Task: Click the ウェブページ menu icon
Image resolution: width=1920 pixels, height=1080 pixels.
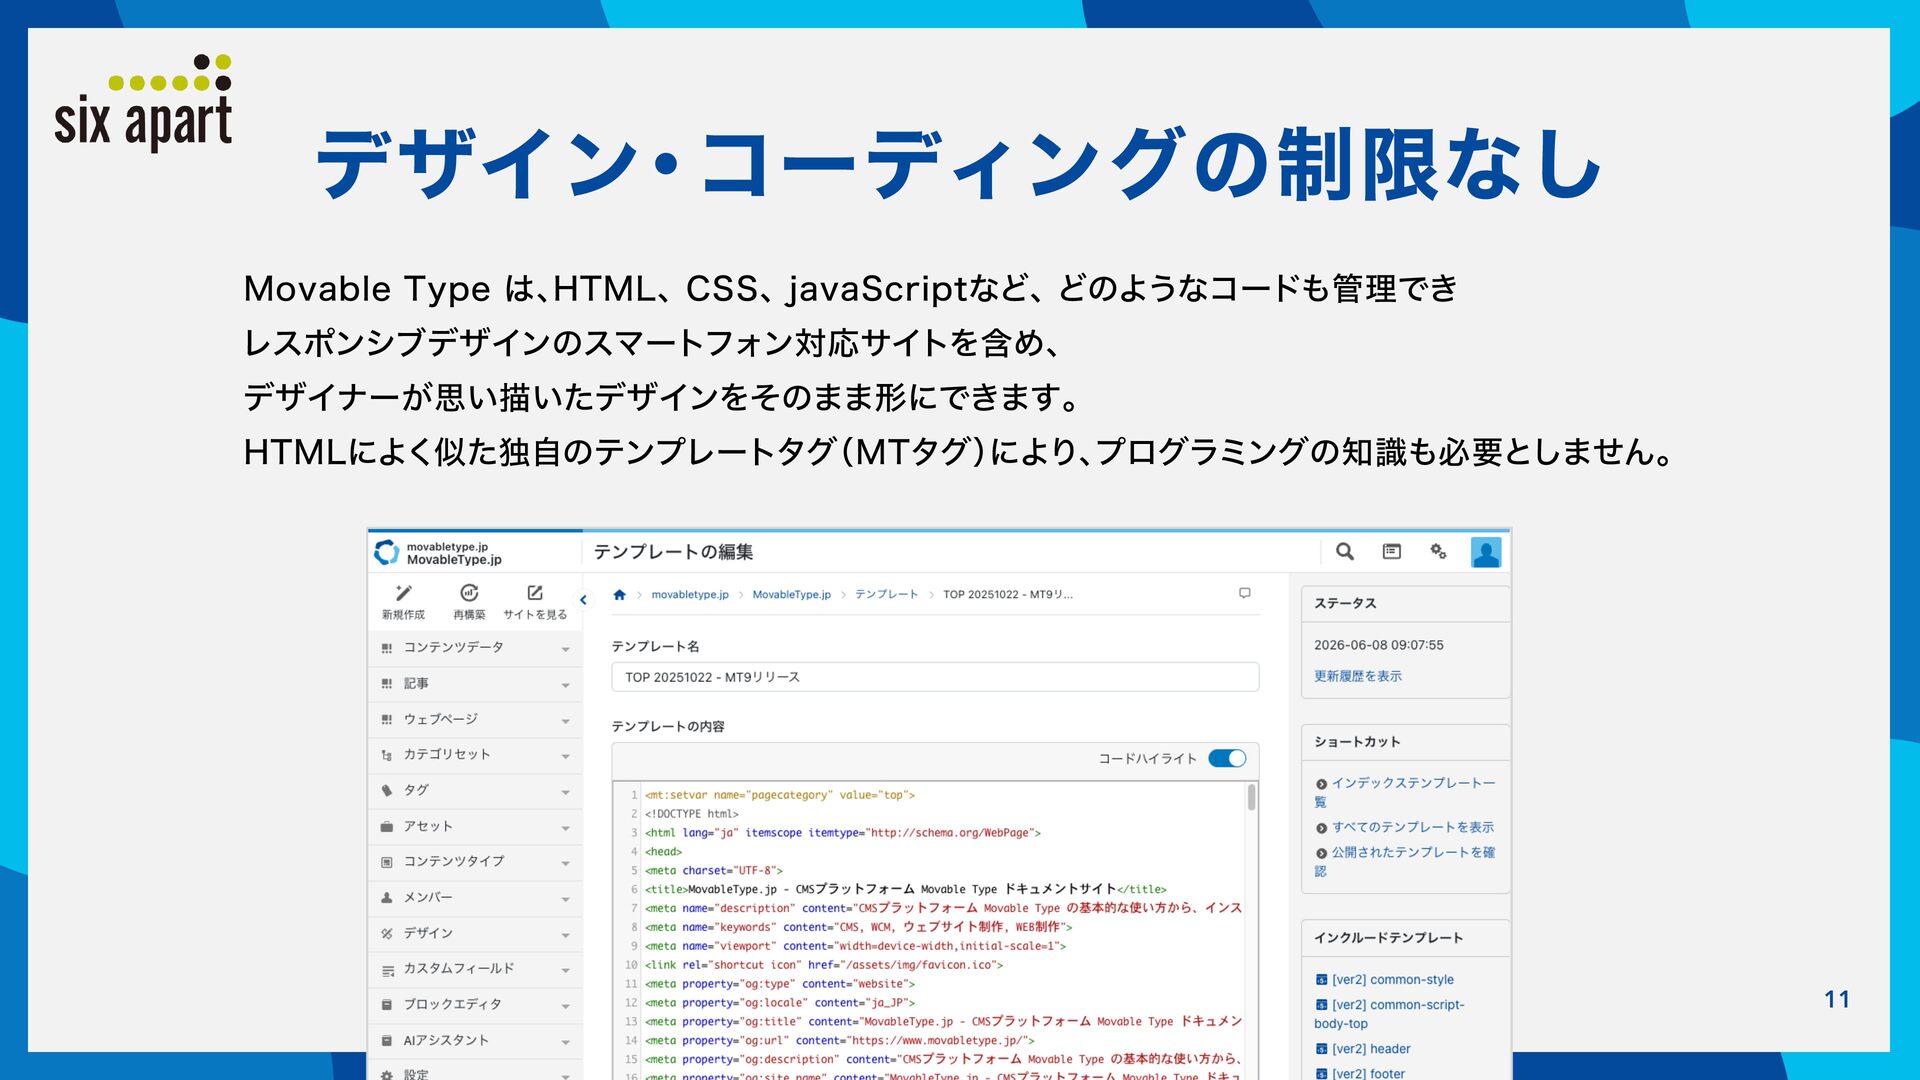Action: [x=387, y=720]
